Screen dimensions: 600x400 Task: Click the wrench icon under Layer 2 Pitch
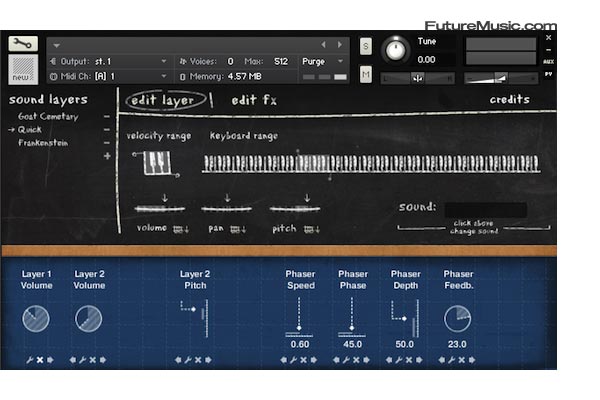pos(188,360)
